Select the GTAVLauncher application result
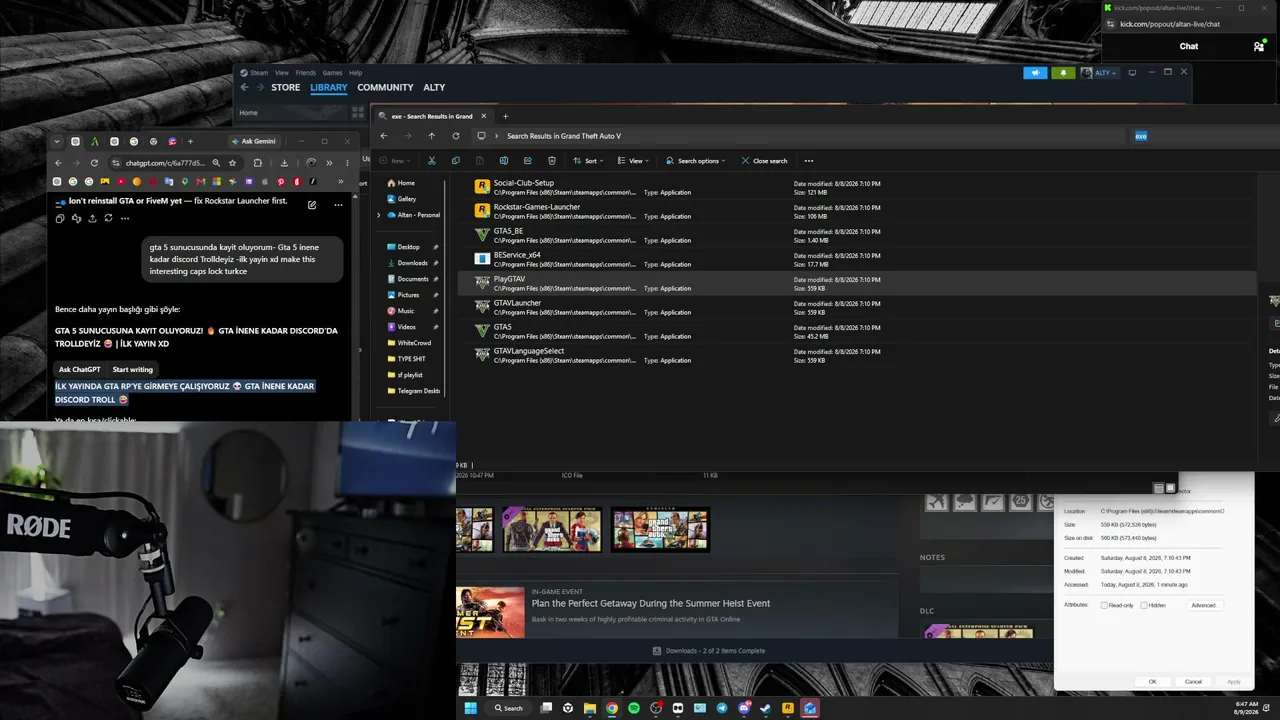 [x=856, y=308]
